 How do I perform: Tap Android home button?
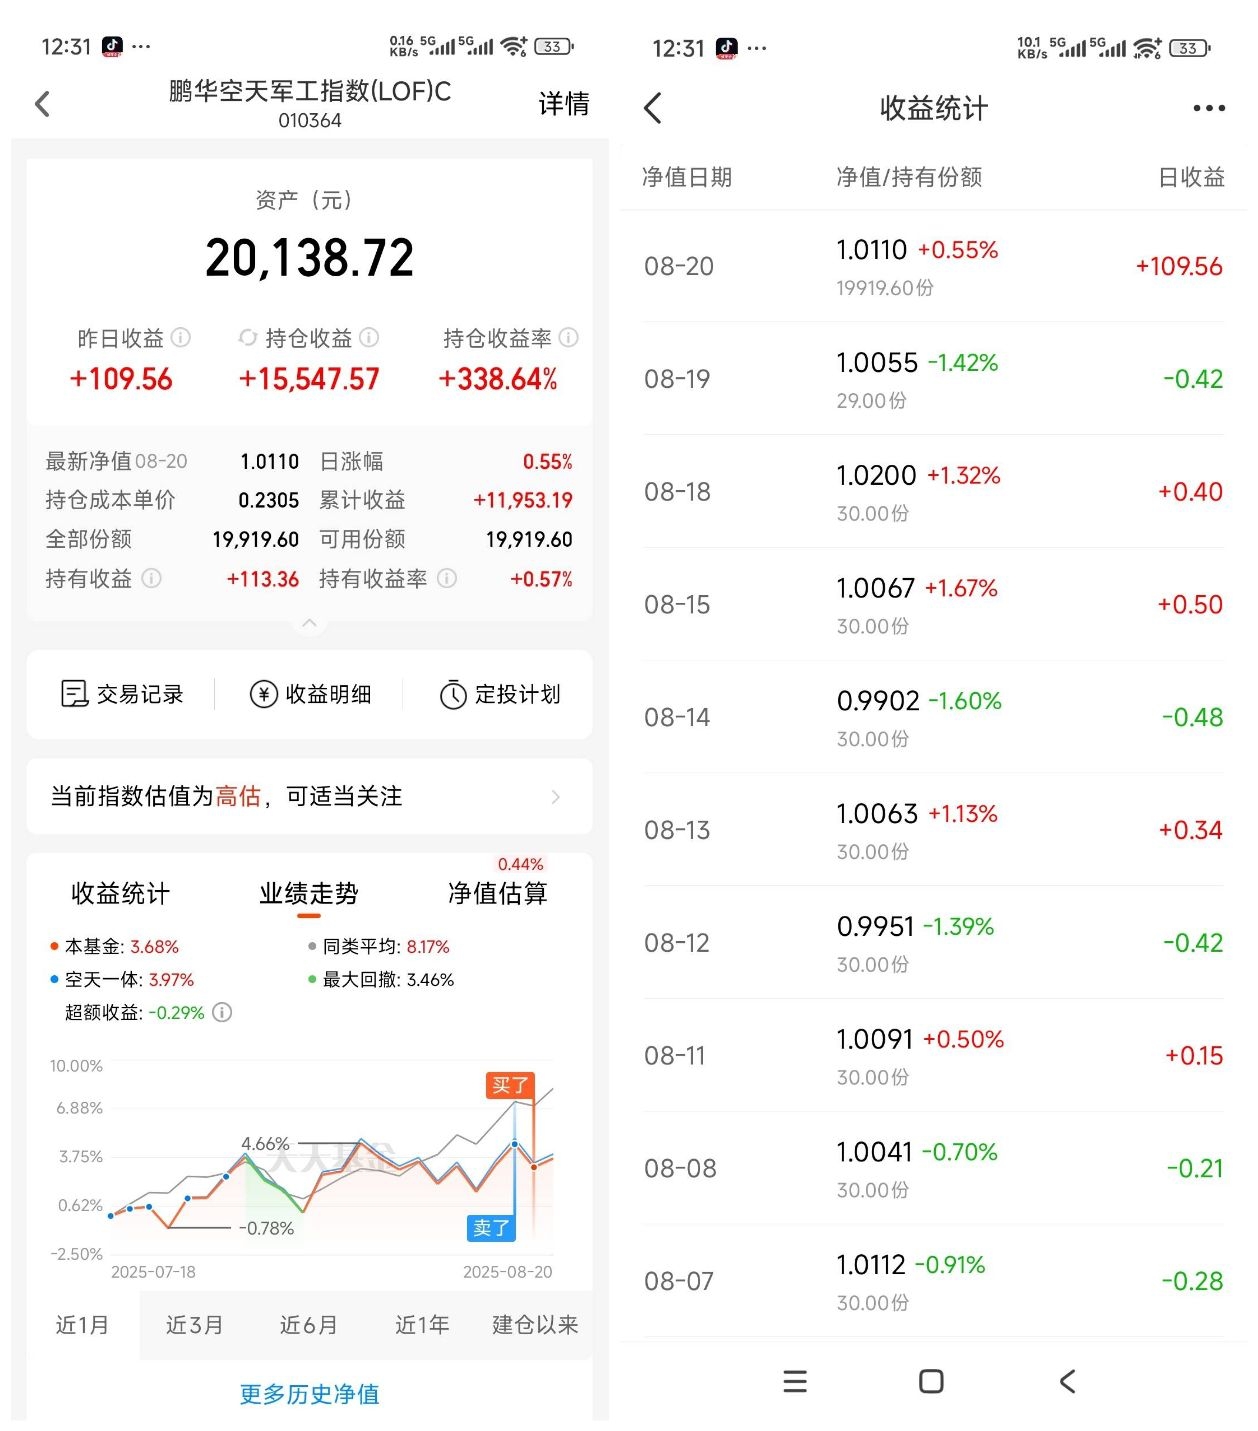[x=931, y=1382]
